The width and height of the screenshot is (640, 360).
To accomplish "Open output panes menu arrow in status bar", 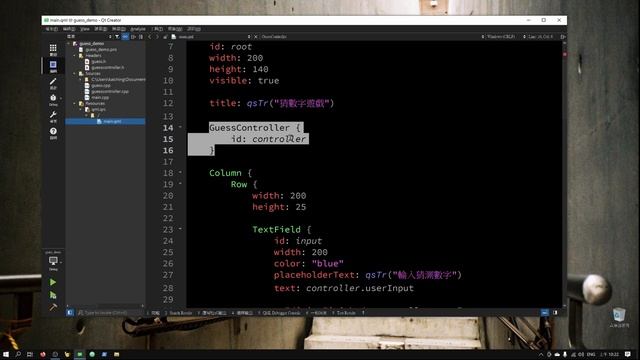I will (x=363, y=313).
